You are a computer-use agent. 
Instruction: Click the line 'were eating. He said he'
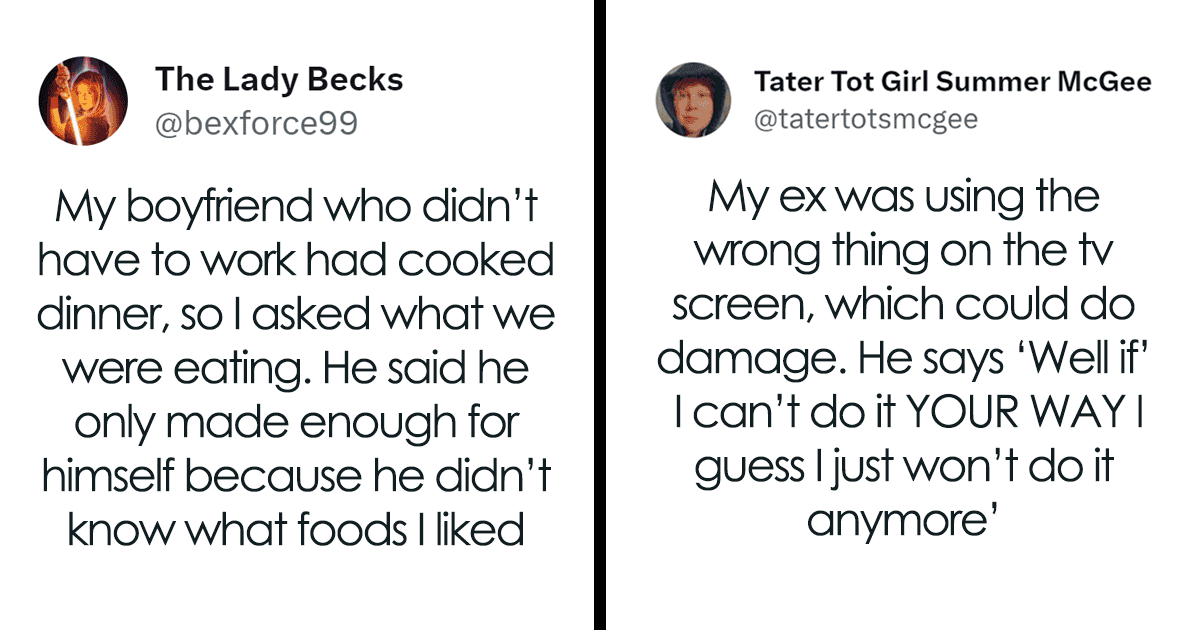[296, 371]
